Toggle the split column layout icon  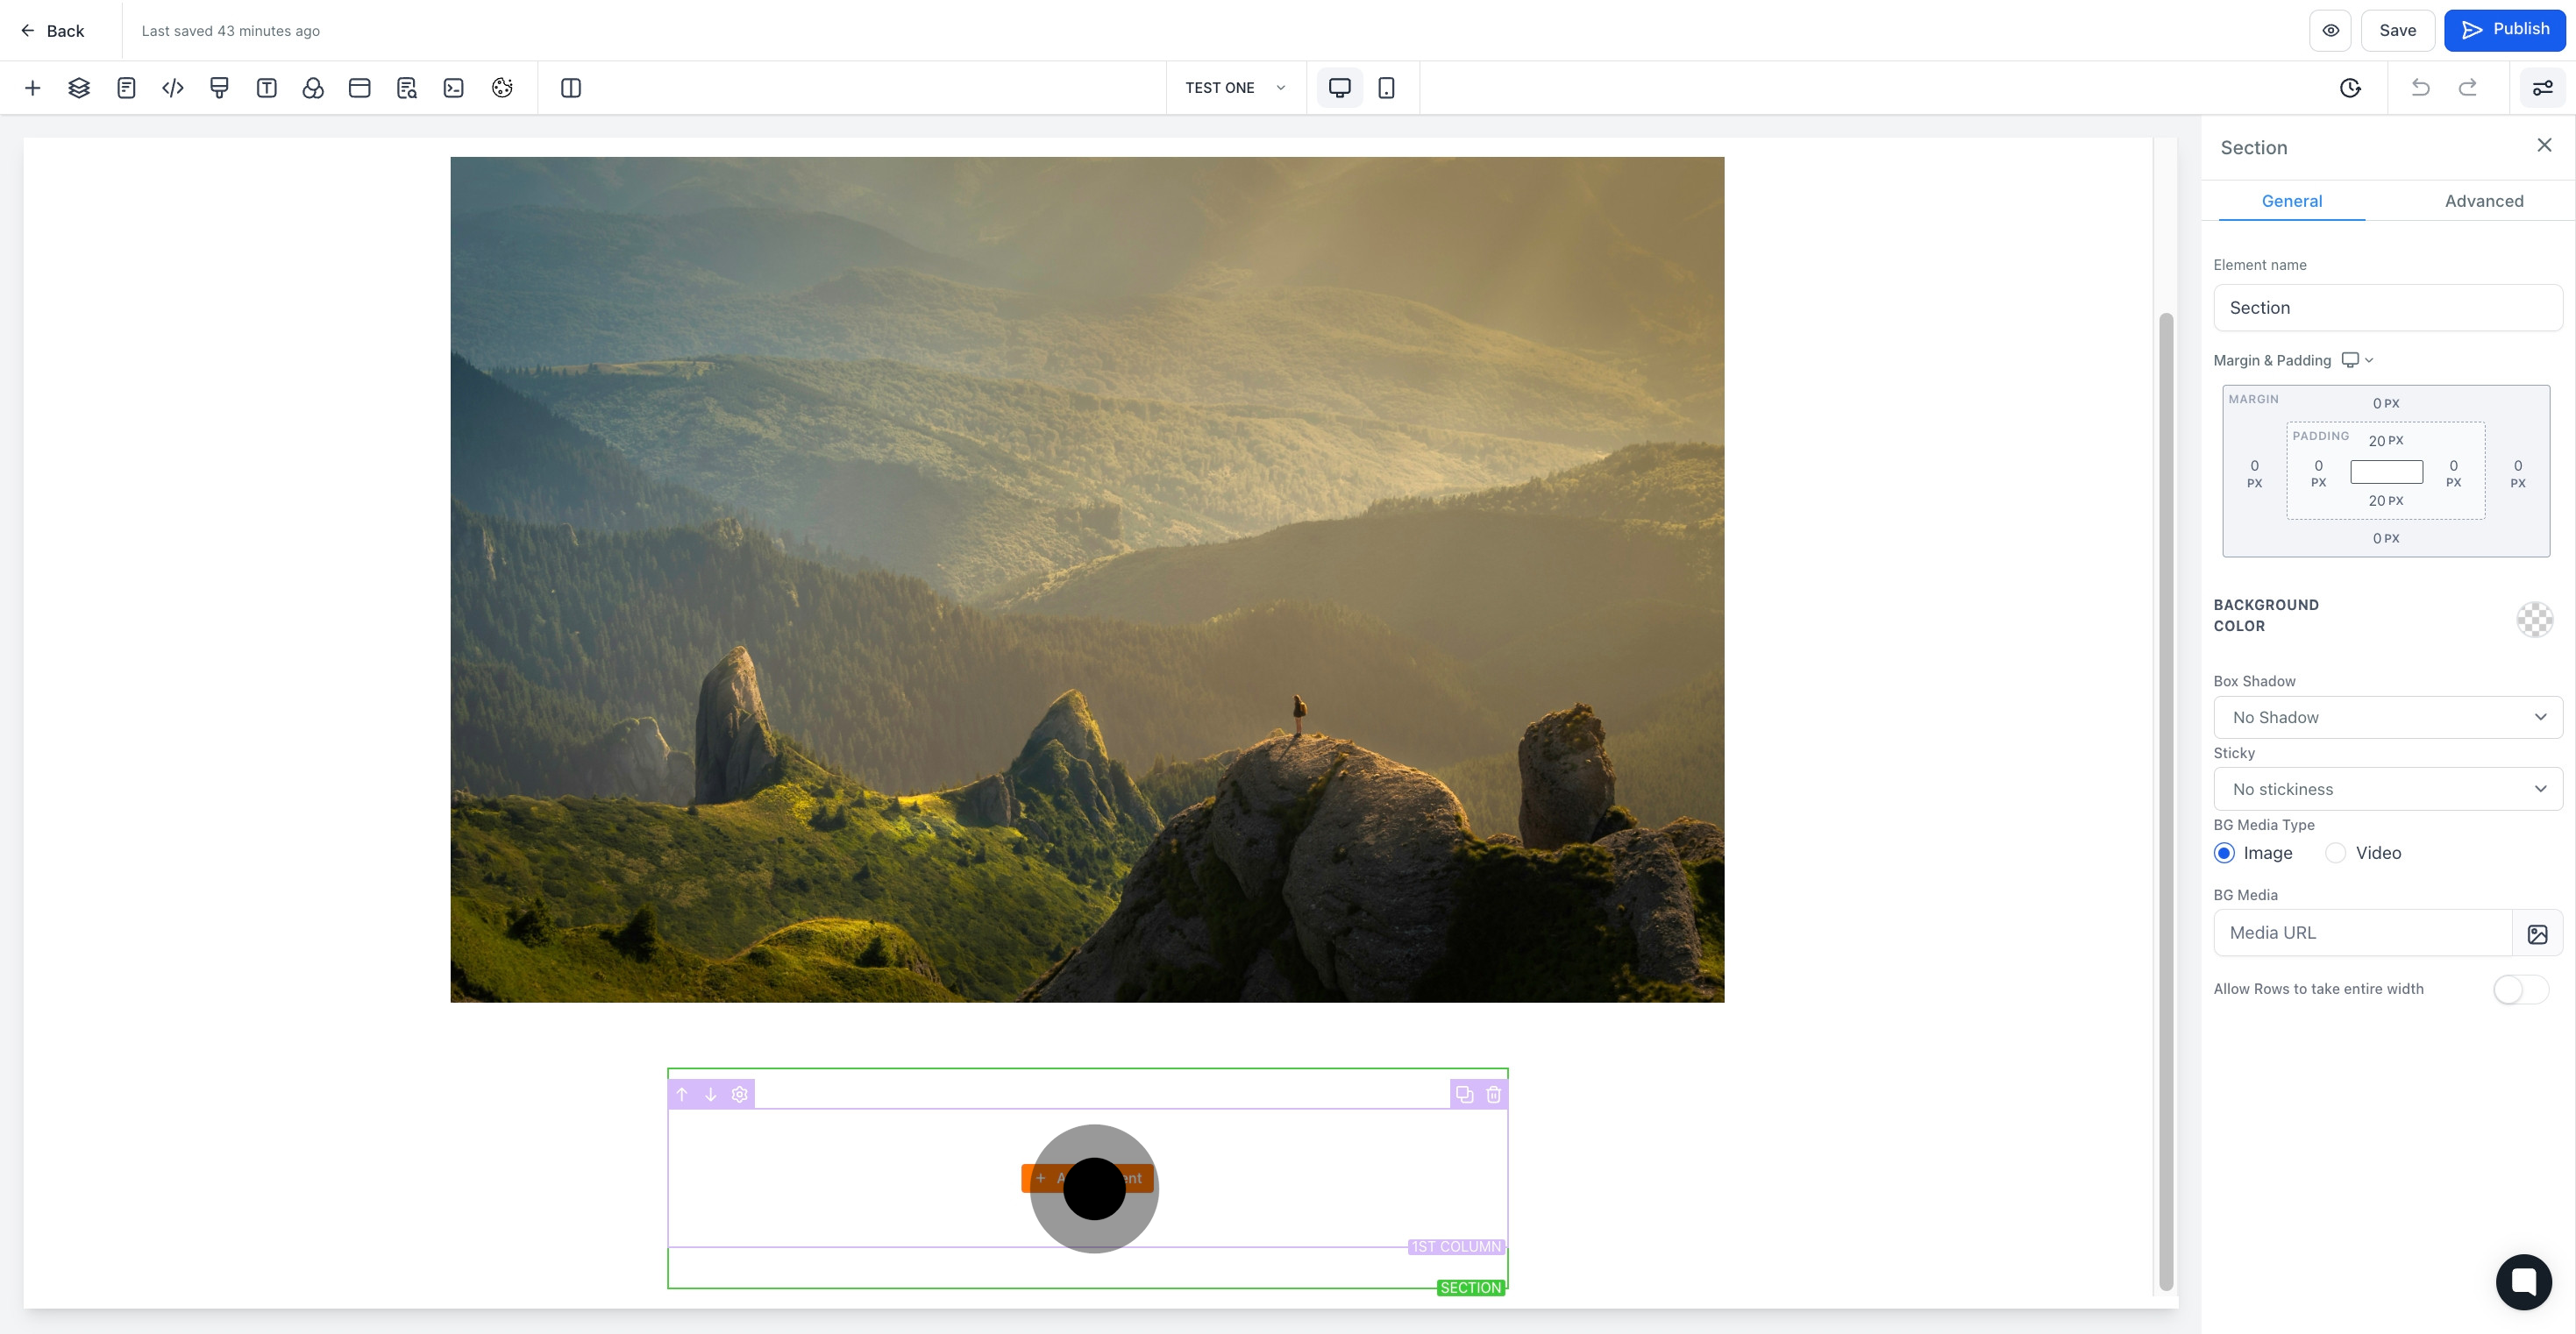click(571, 88)
